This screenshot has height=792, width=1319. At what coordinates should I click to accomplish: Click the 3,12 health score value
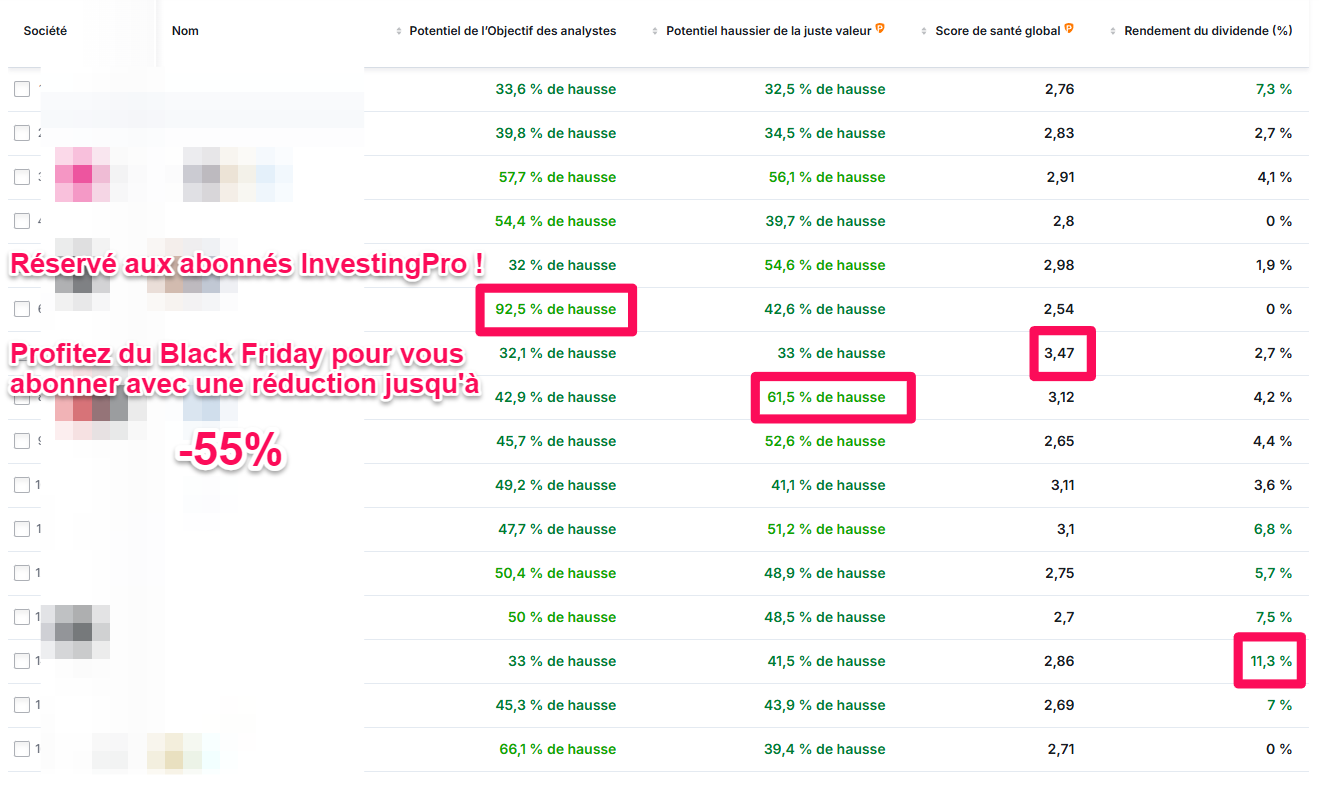point(1060,397)
